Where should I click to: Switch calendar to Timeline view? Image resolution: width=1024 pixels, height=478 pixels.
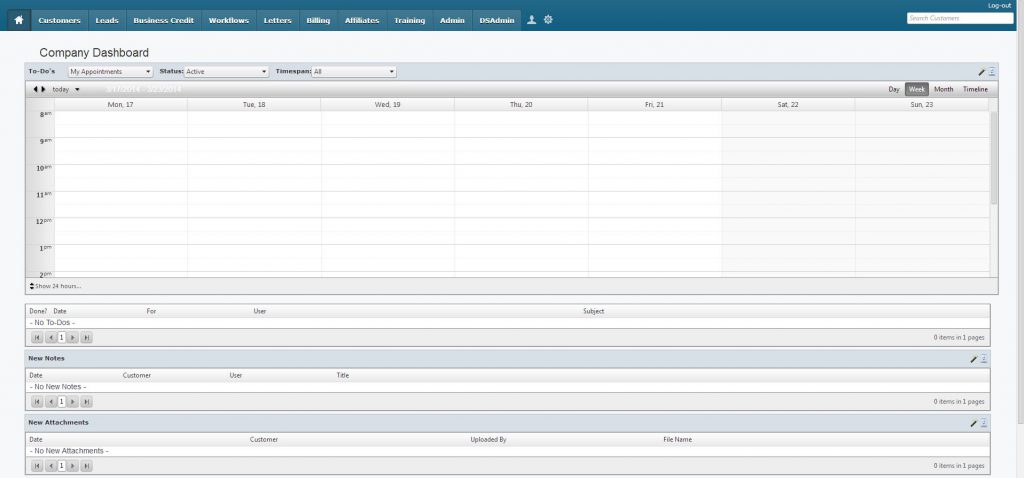tap(975, 89)
